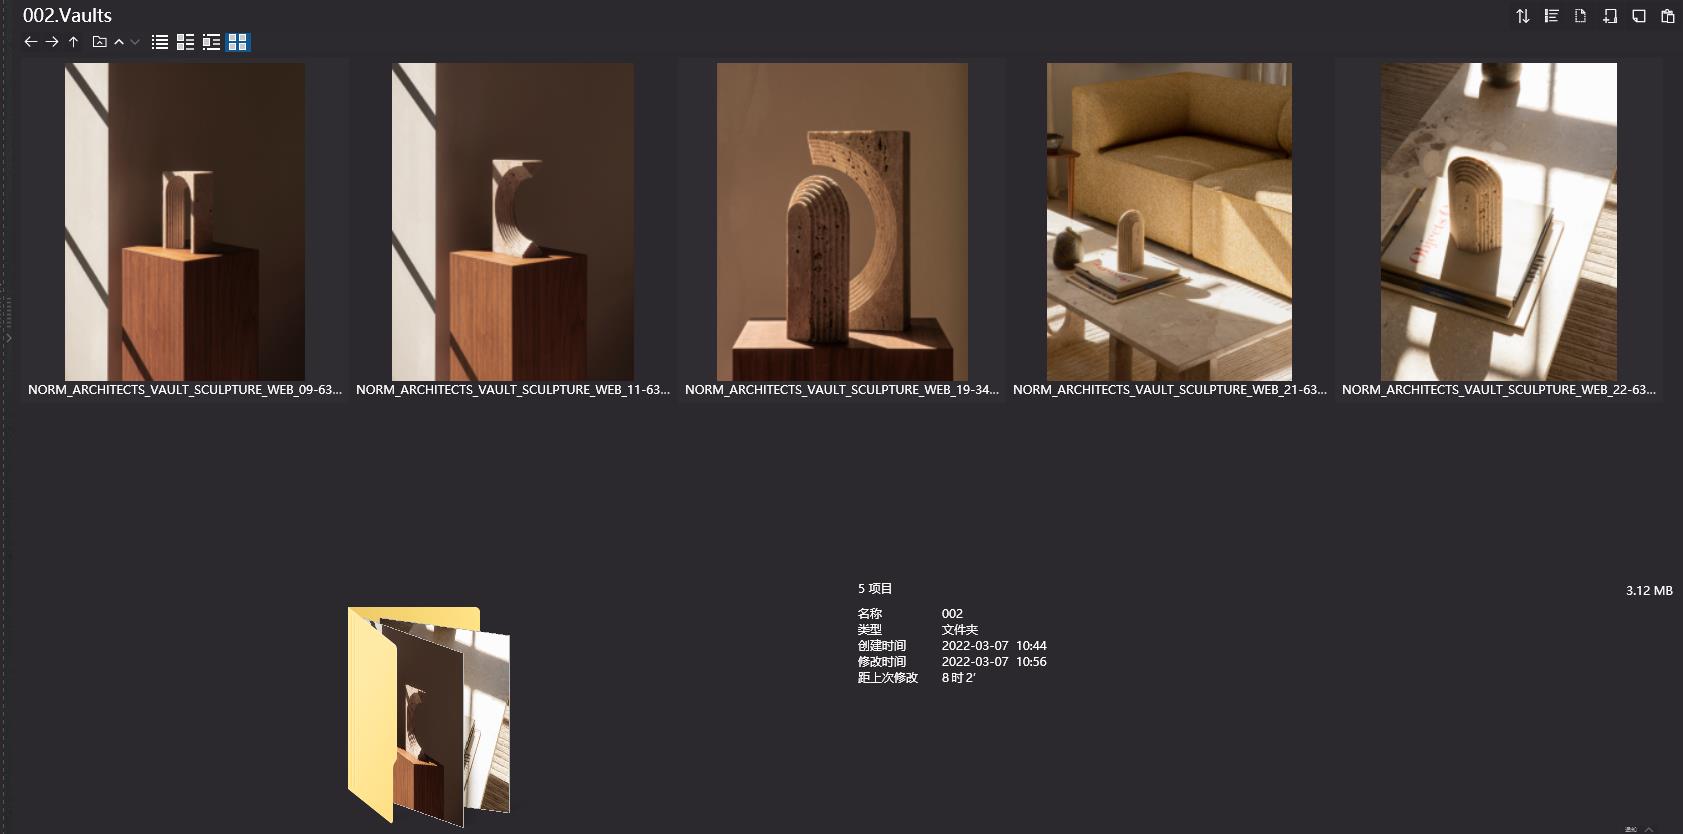Click the '距上次修改' property label

point(888,678)
